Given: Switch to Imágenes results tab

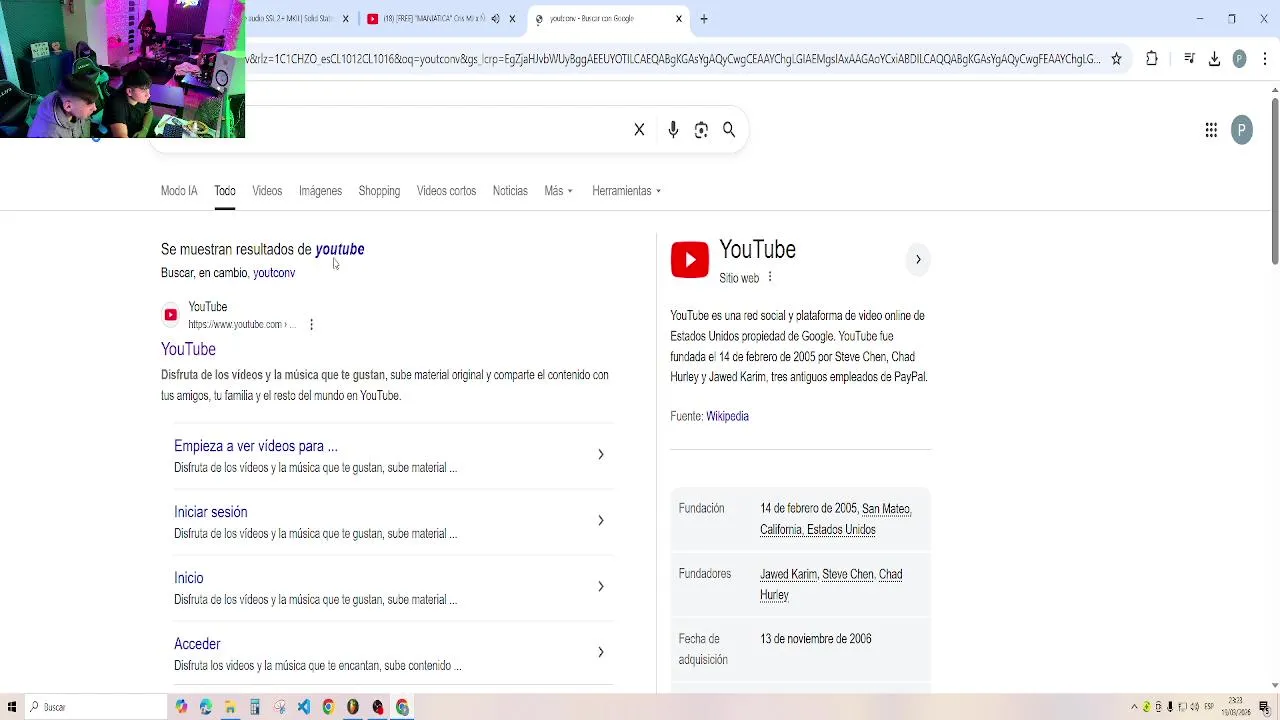Looking at the screenshot, I should 320,191.
